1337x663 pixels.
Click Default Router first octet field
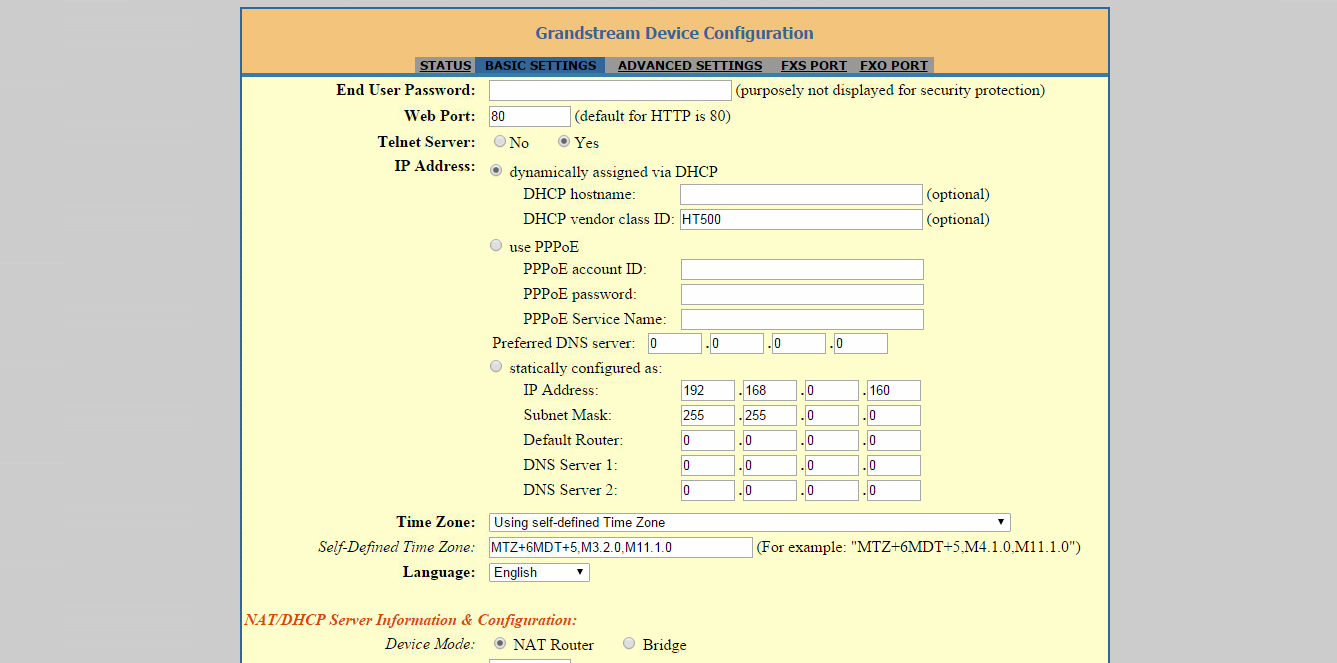(x=708, y=441)
